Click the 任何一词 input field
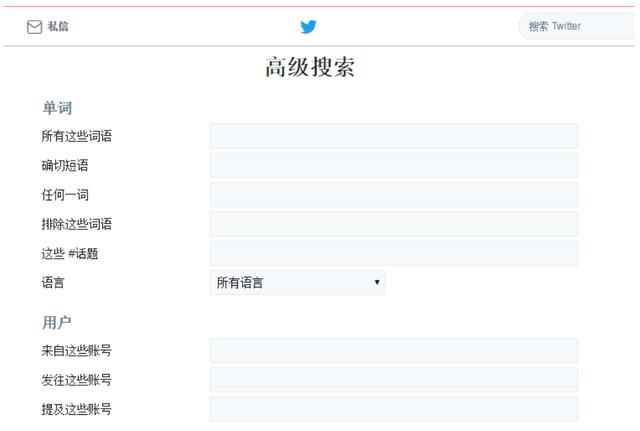Screen dimensions: 640x431 [394, 195]
